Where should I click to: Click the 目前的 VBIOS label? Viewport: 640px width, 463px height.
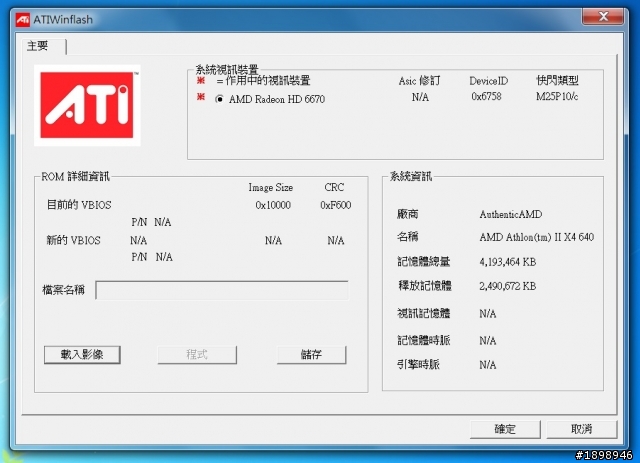tap(79, 205)
